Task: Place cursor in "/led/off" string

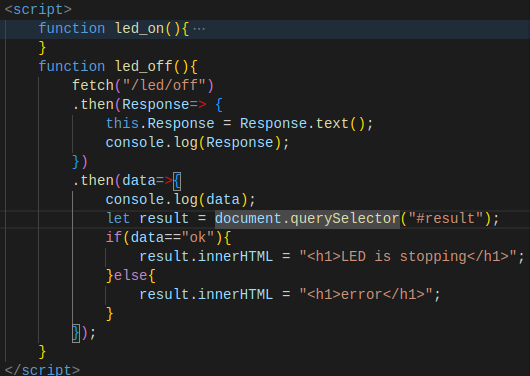Action: click(x=164, y=85)
